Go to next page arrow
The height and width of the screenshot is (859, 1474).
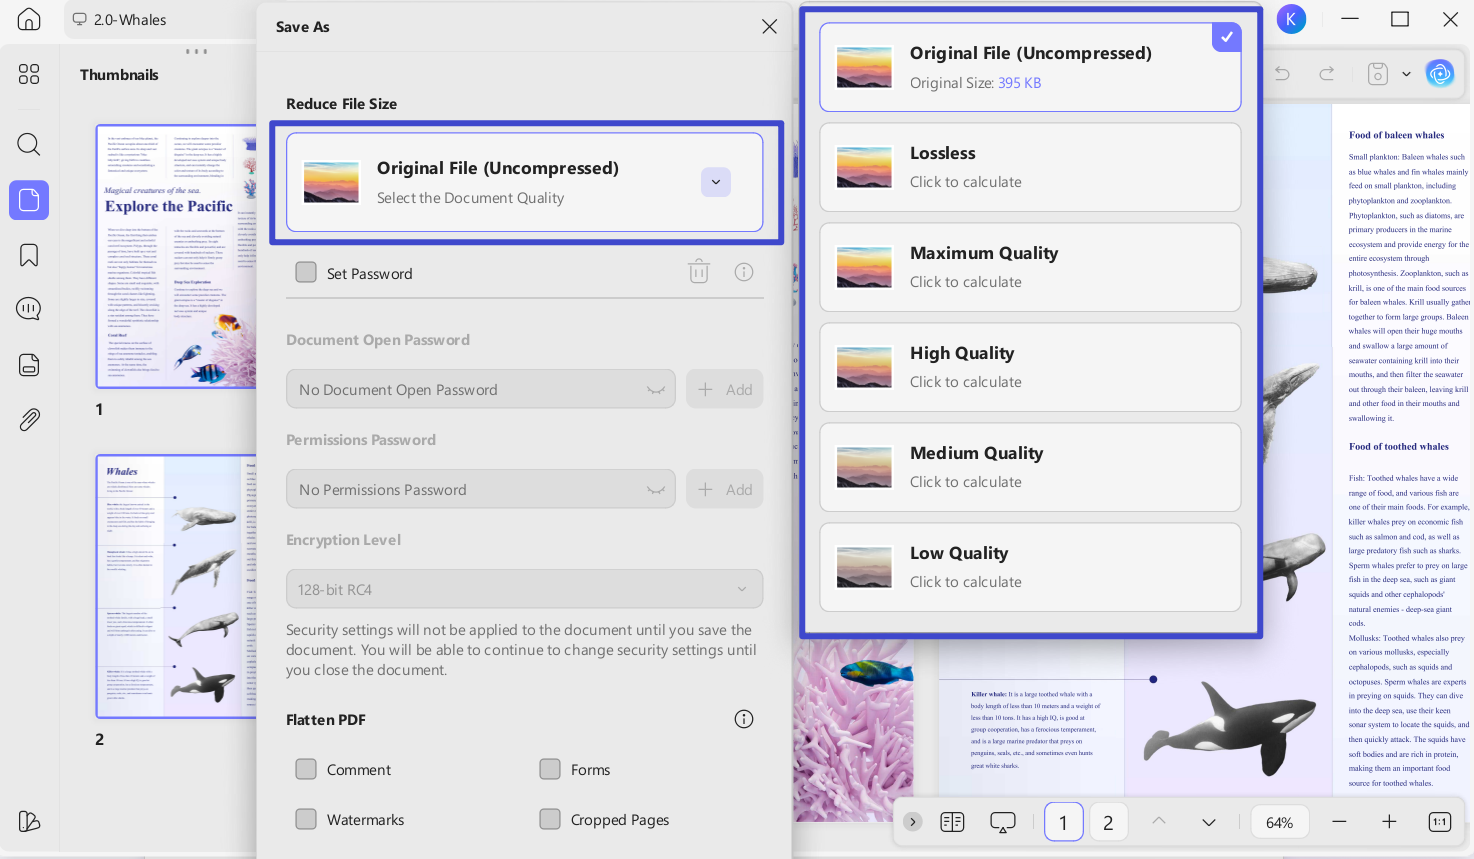[1209, 822]
